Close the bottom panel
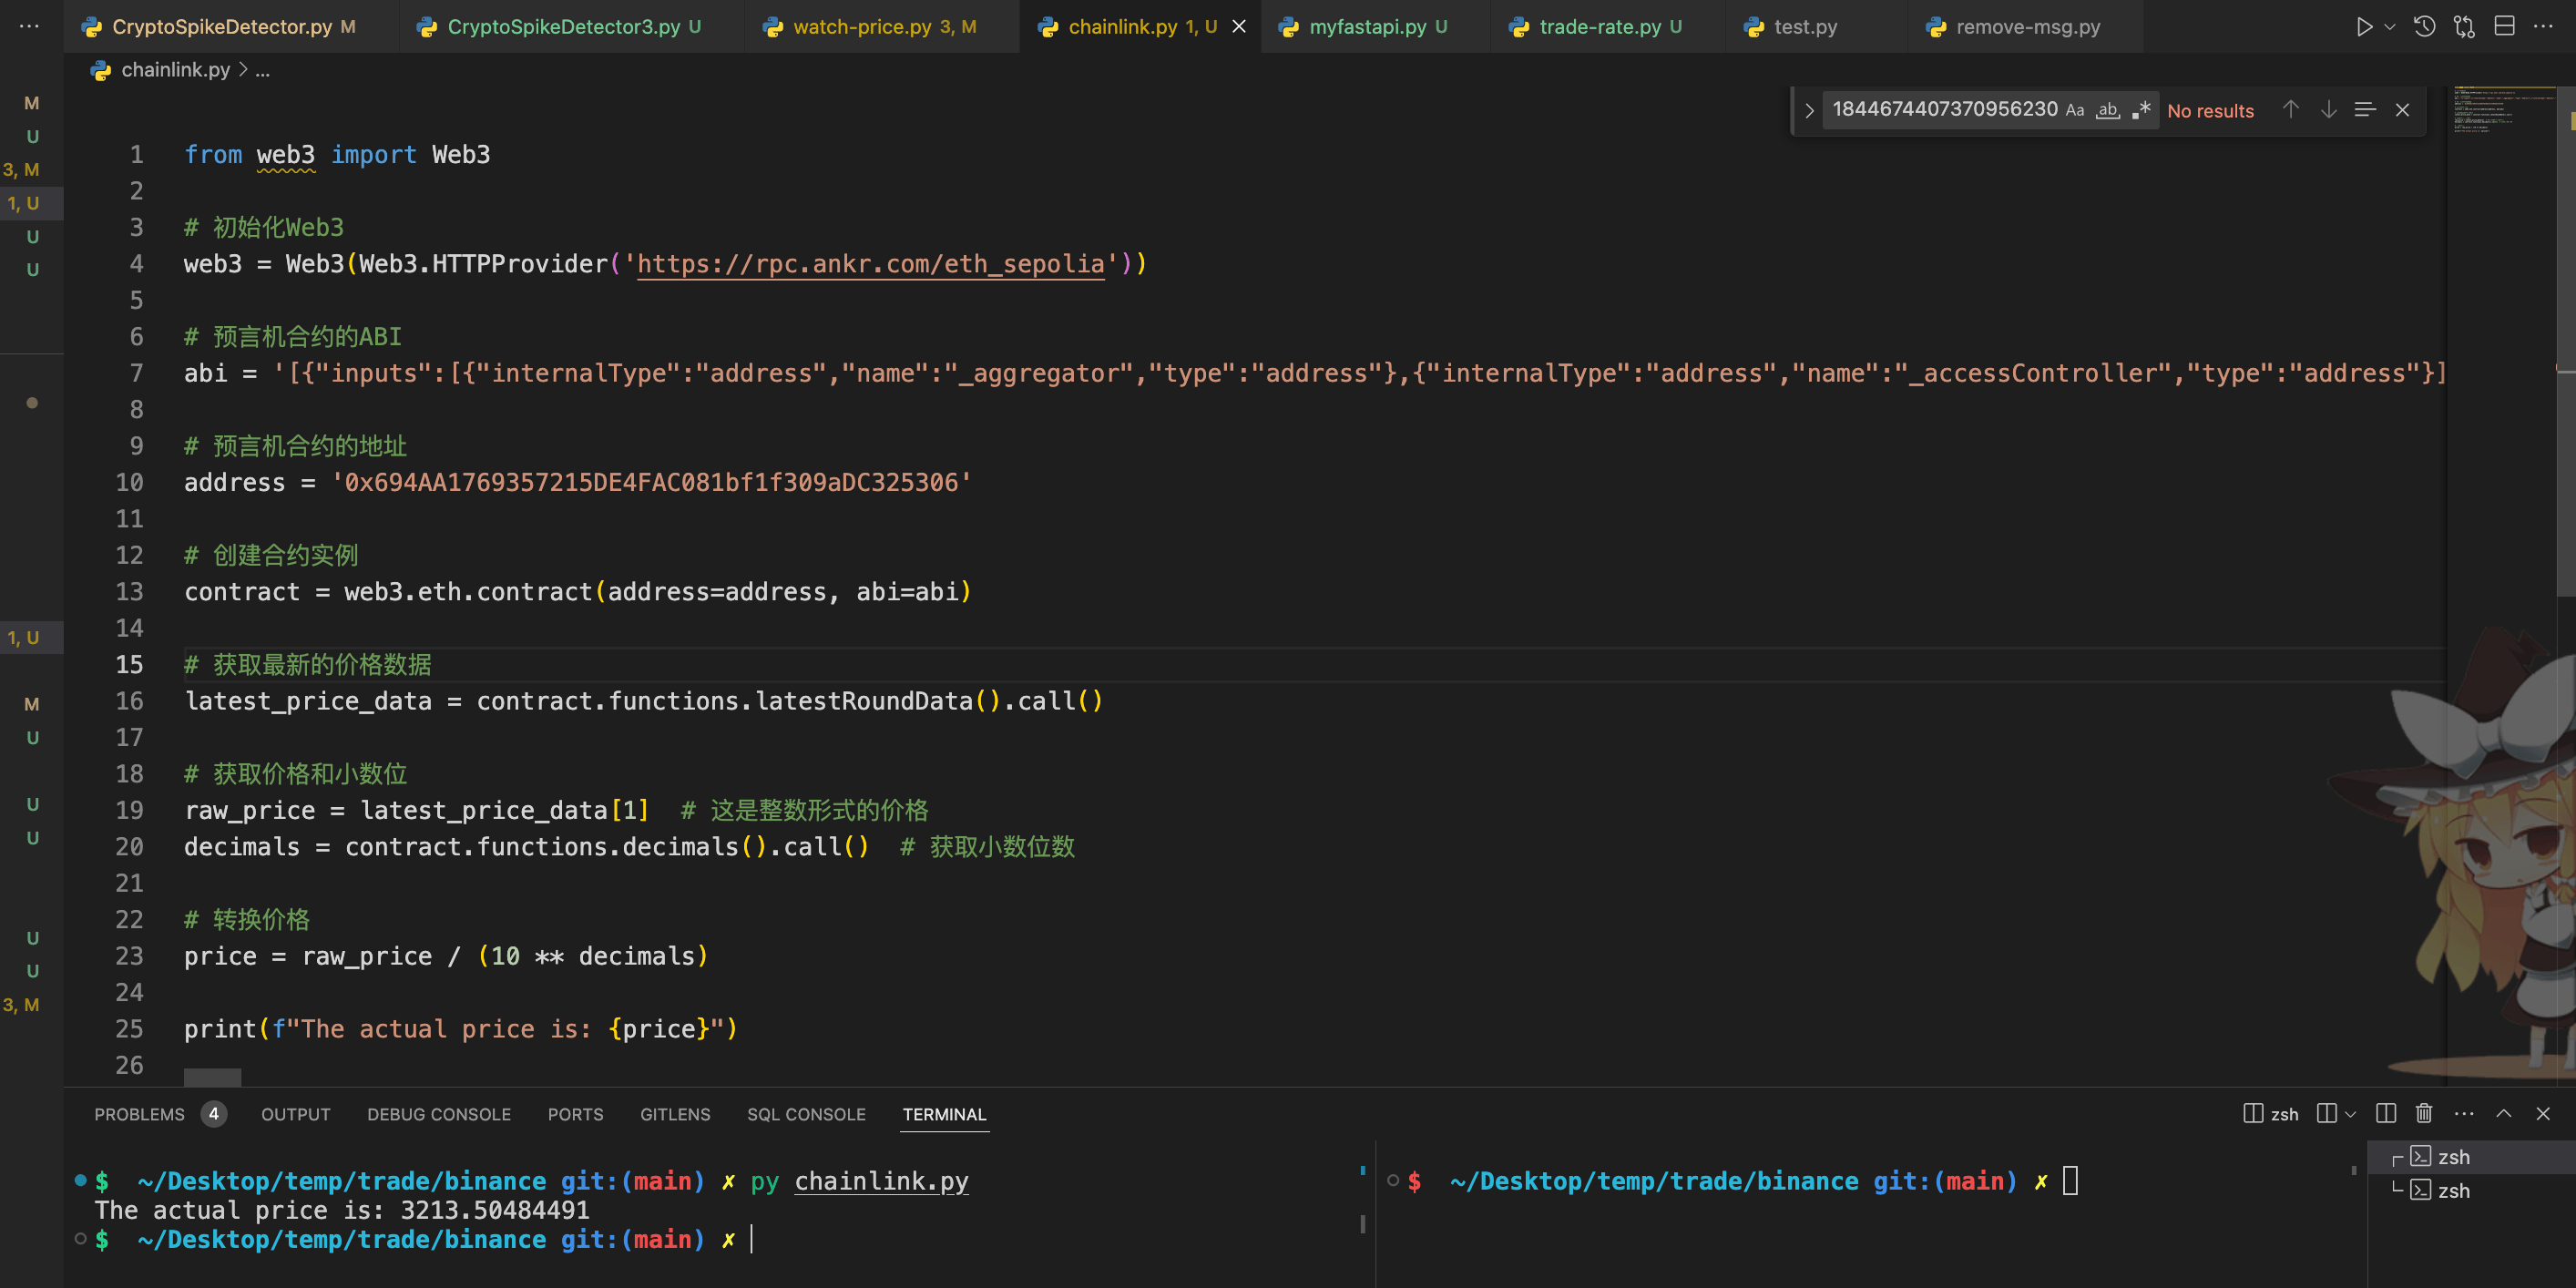This screenshot has width=2576, height=1288. coord(2543,1113)
